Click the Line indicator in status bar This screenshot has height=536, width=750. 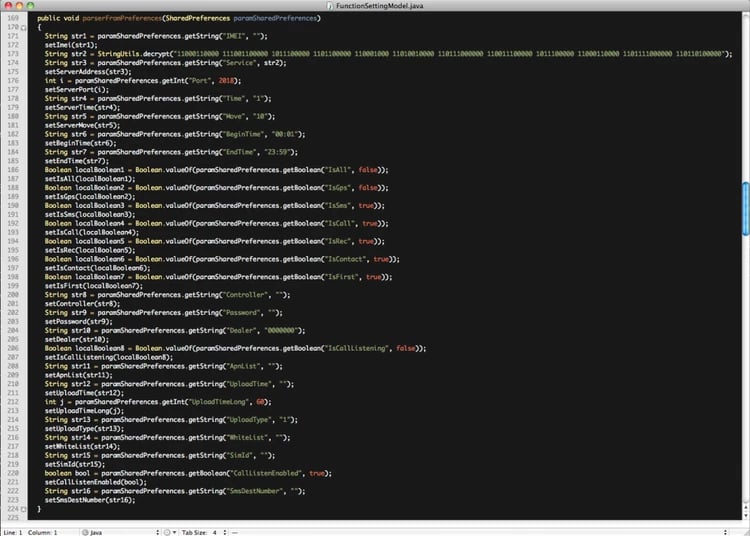pos(12,531)
